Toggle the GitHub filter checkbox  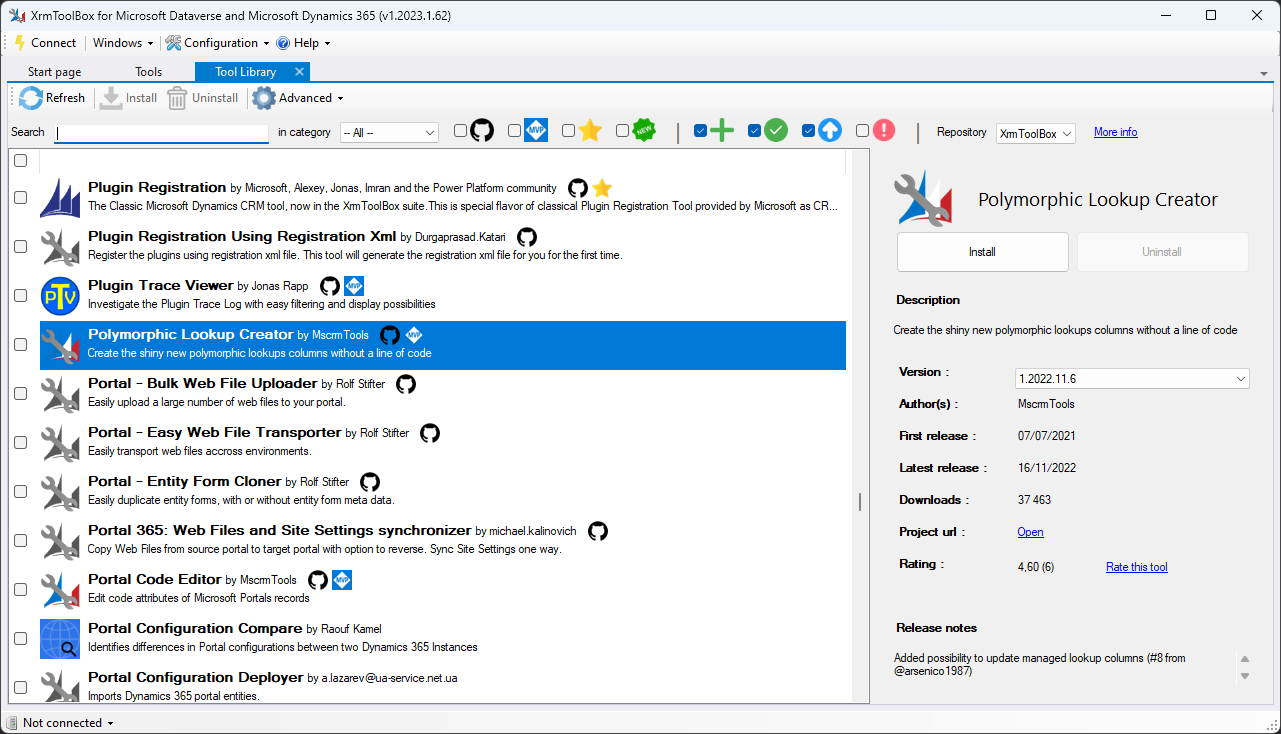point(460,131)
